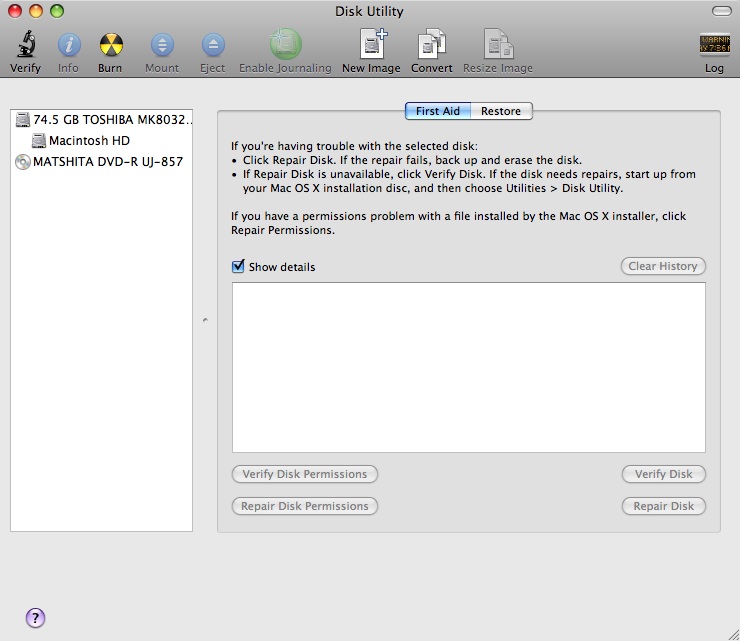Click the Clear History button

click(x=663, y=266)
